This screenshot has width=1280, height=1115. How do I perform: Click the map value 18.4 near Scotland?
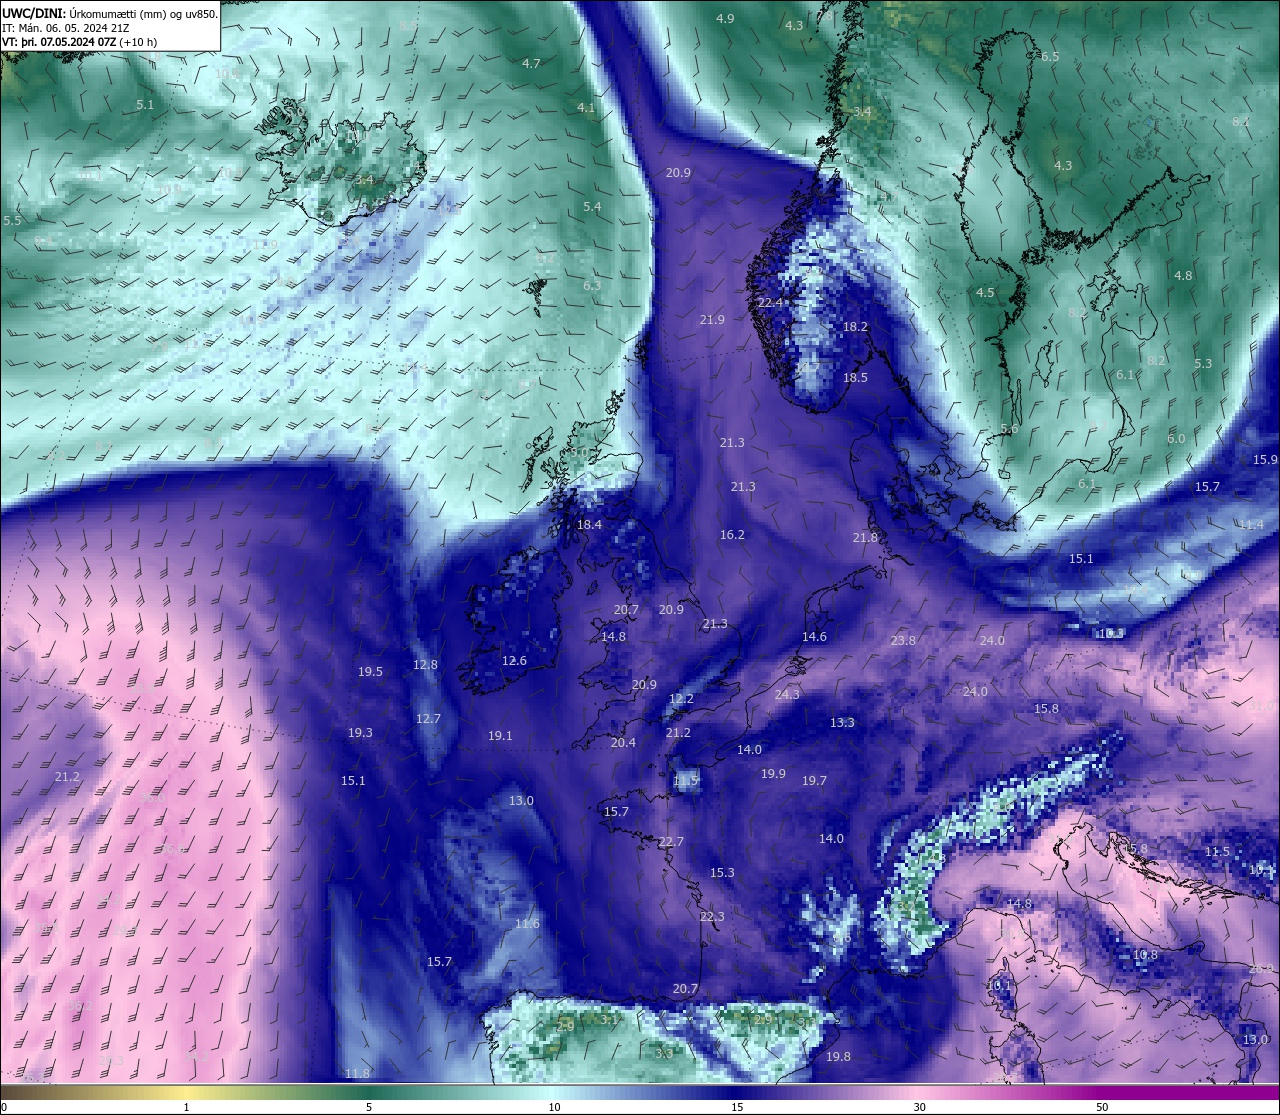click(590, 525)
